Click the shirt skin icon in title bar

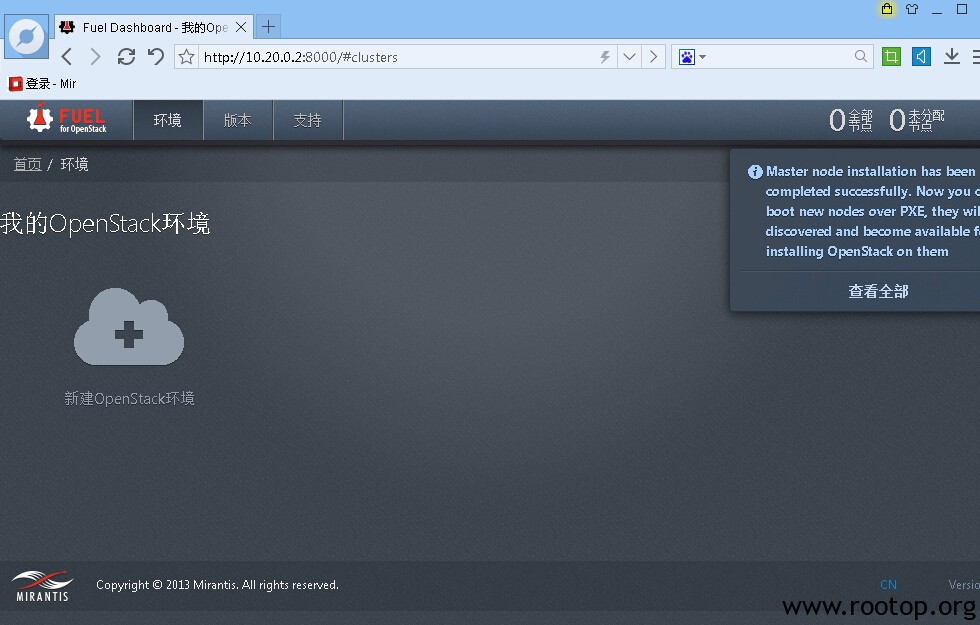click(x=912, y=9)
